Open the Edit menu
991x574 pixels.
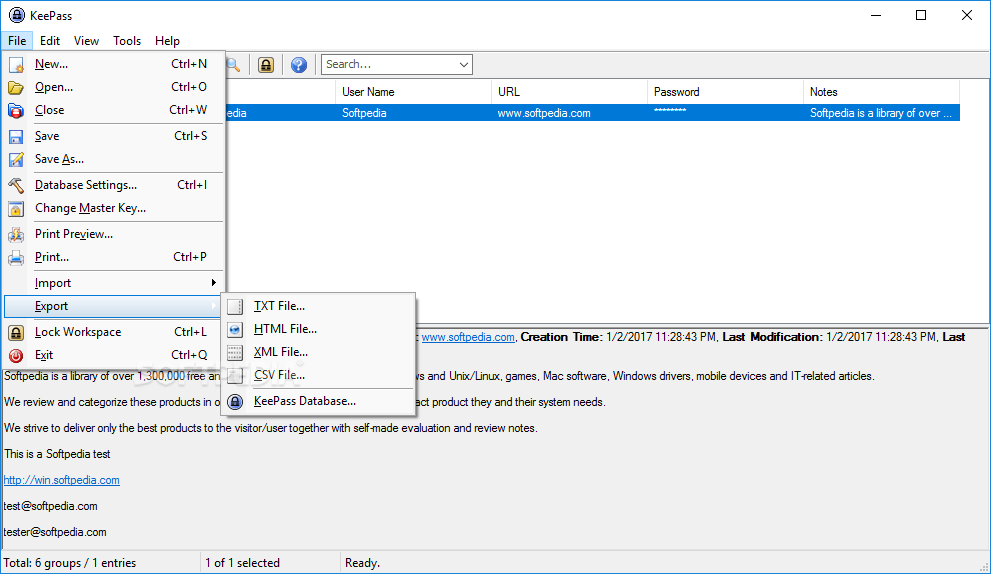click(x=50, y=41)
